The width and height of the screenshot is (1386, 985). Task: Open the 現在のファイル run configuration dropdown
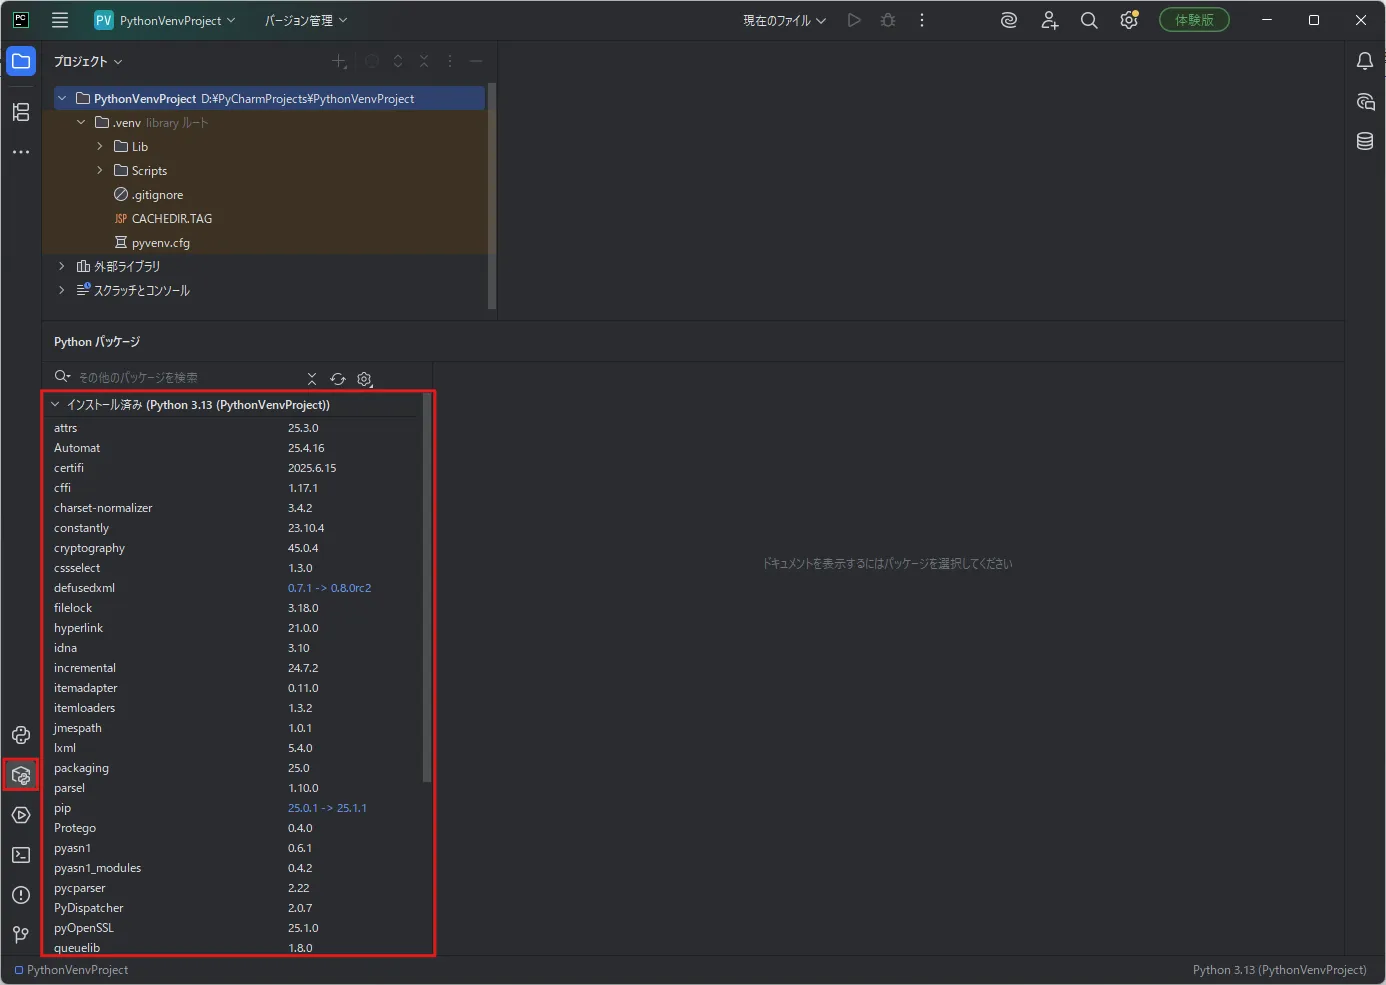coord(785,20)
